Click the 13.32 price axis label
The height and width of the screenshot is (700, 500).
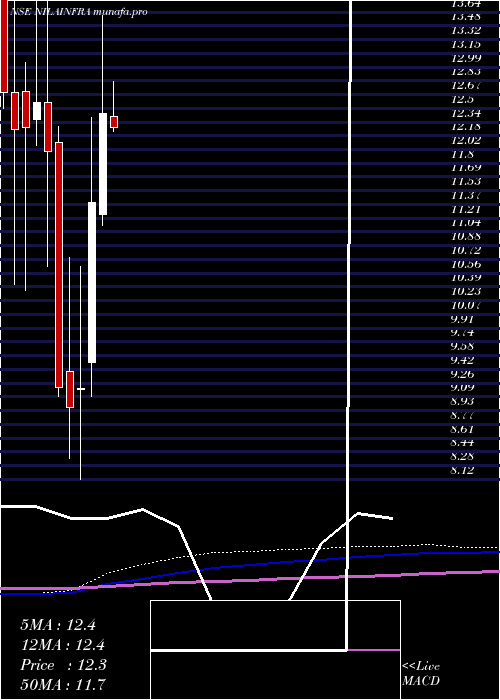point(466,30)
